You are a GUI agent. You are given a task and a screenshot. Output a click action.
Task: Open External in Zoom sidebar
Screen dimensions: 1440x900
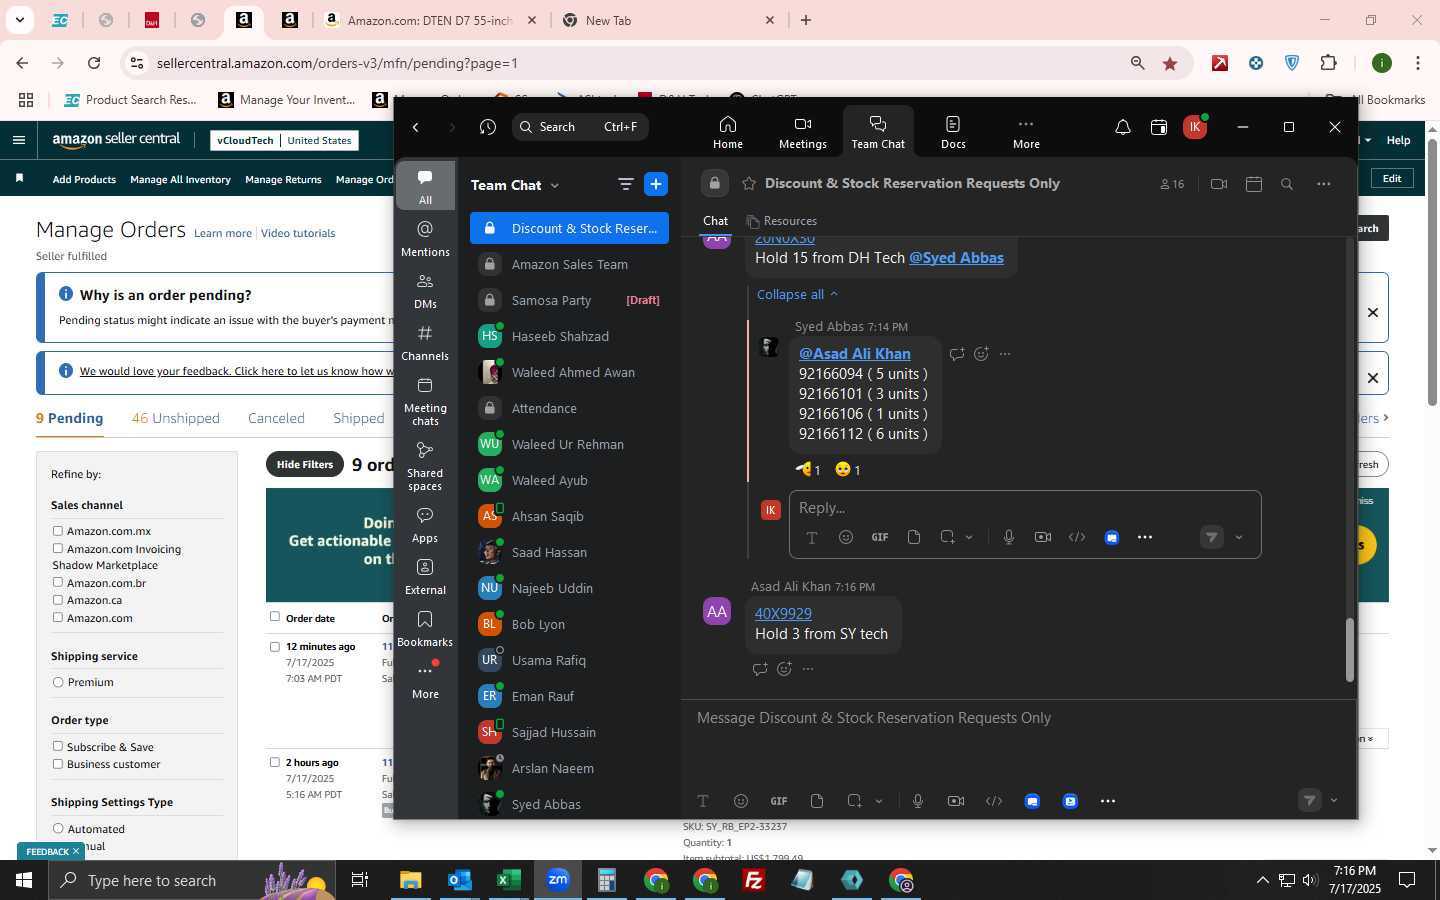point(425,576)
